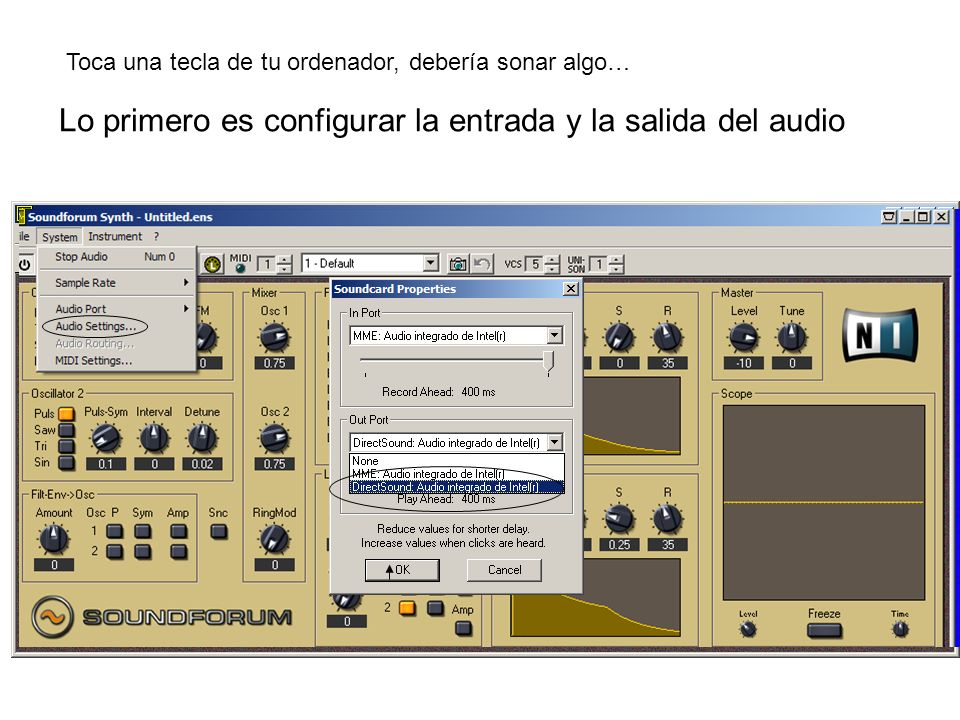Adjust the Master Tune knob
This screenshot has height=720, width=960.
click(792, 337)
